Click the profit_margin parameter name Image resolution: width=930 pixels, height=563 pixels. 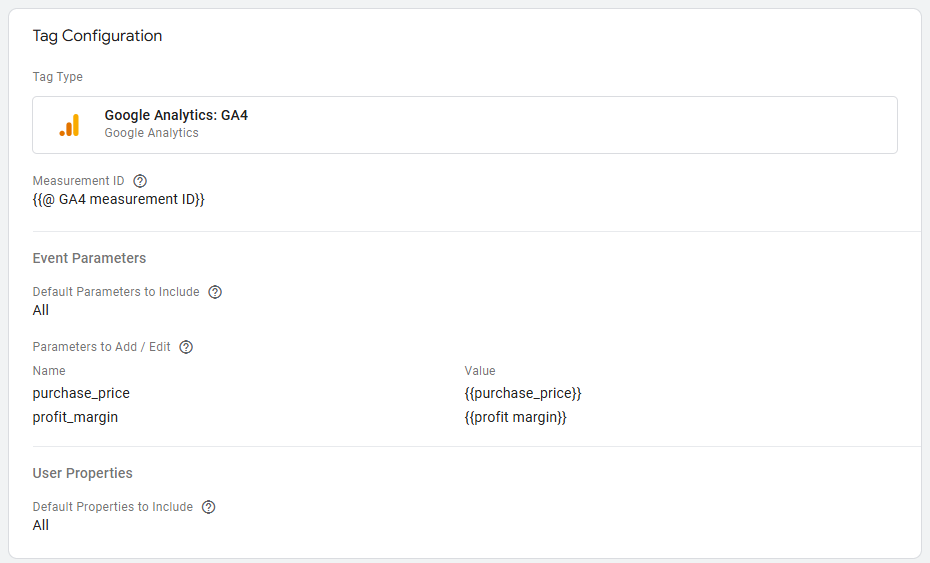coord(75,417)
